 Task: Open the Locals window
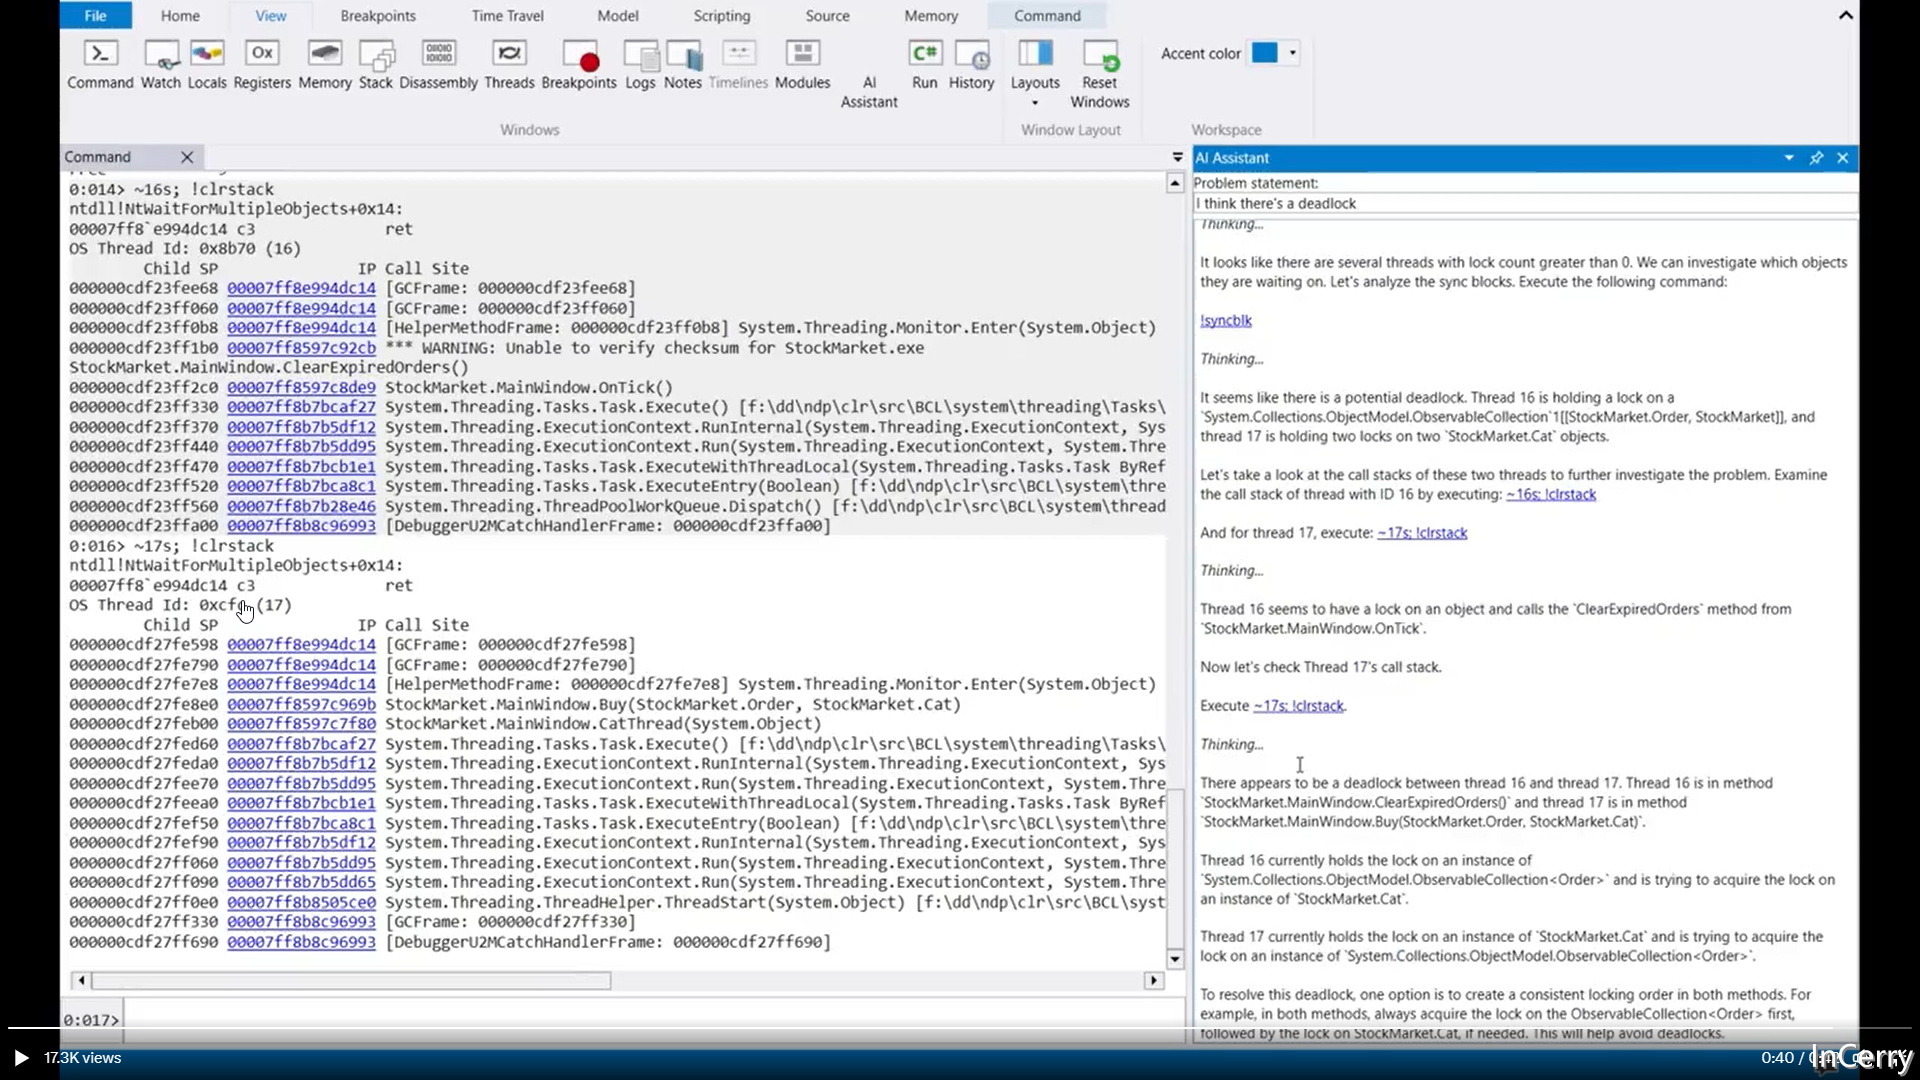point(207,64)
